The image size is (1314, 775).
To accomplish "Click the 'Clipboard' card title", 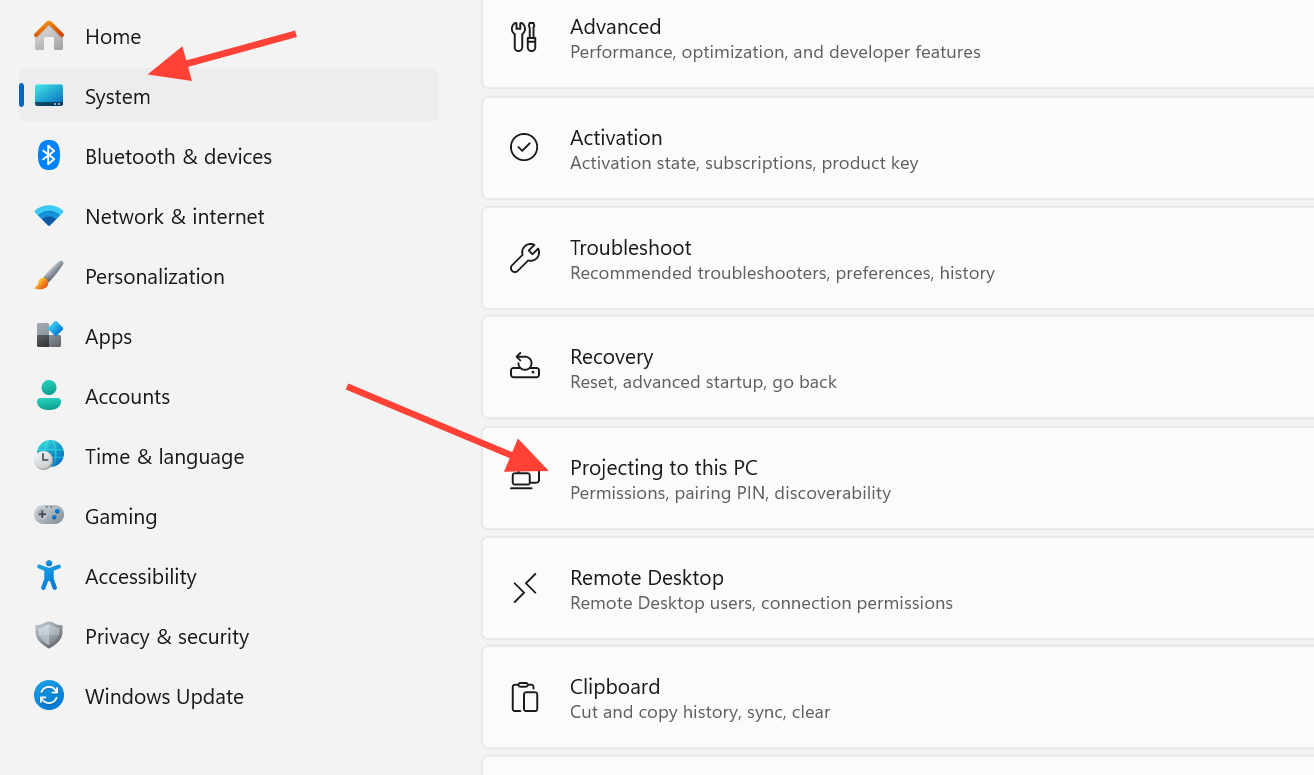I will [615, 687].
